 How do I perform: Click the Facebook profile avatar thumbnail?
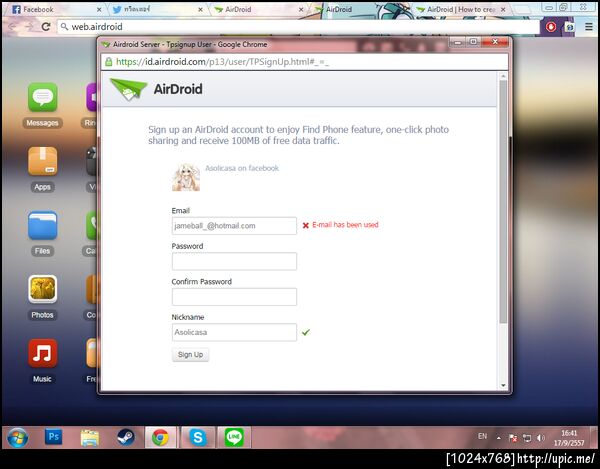tap(186, 177)
